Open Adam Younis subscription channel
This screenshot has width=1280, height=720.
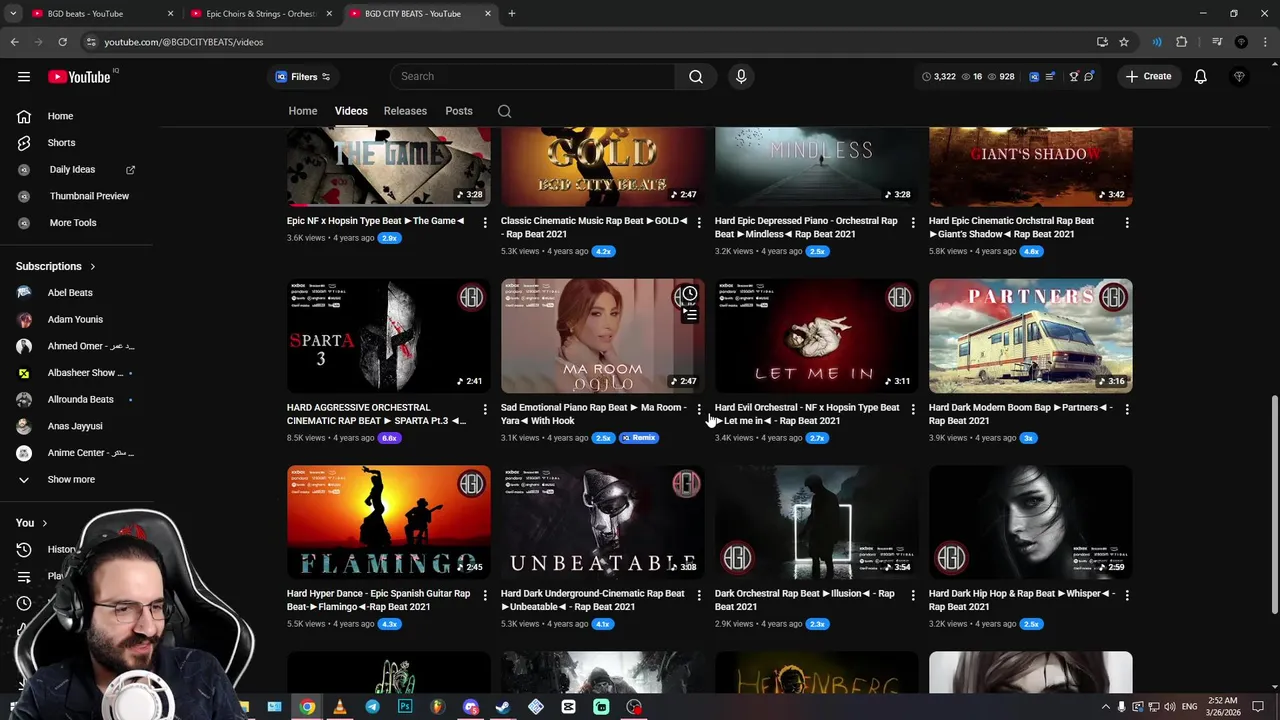pos(76,319)
